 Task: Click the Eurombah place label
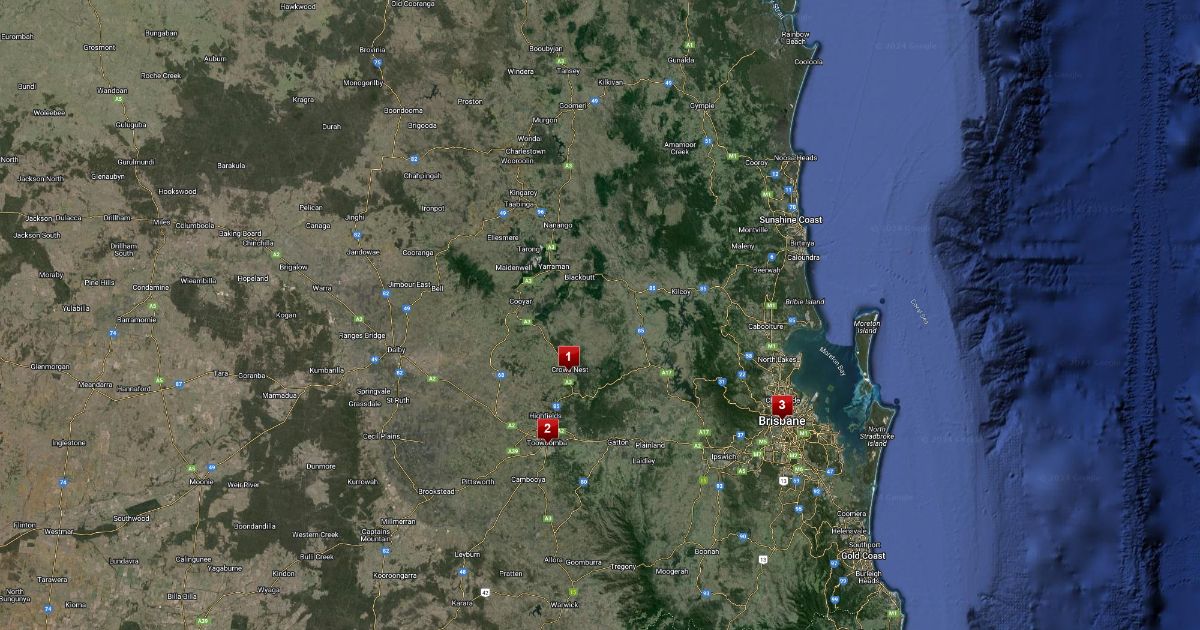[x=17, y=36]
